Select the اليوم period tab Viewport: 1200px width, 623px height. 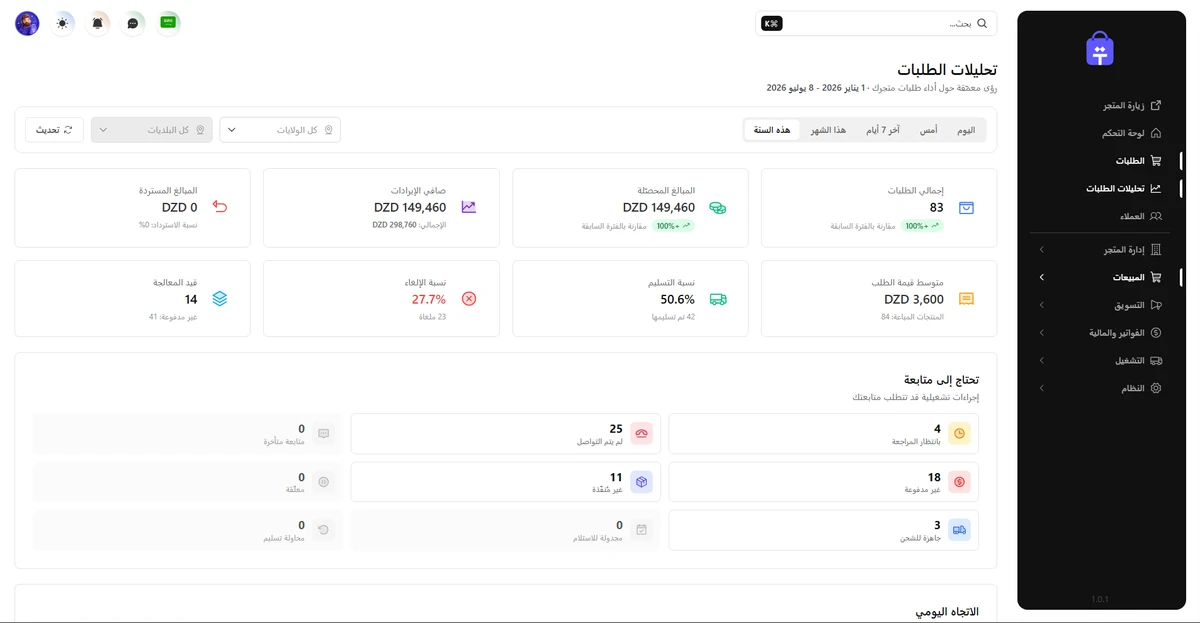[965, 130]
